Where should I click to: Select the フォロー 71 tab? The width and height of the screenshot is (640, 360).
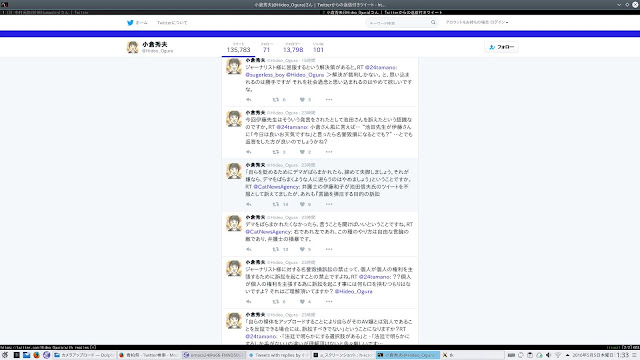(267, 48)
